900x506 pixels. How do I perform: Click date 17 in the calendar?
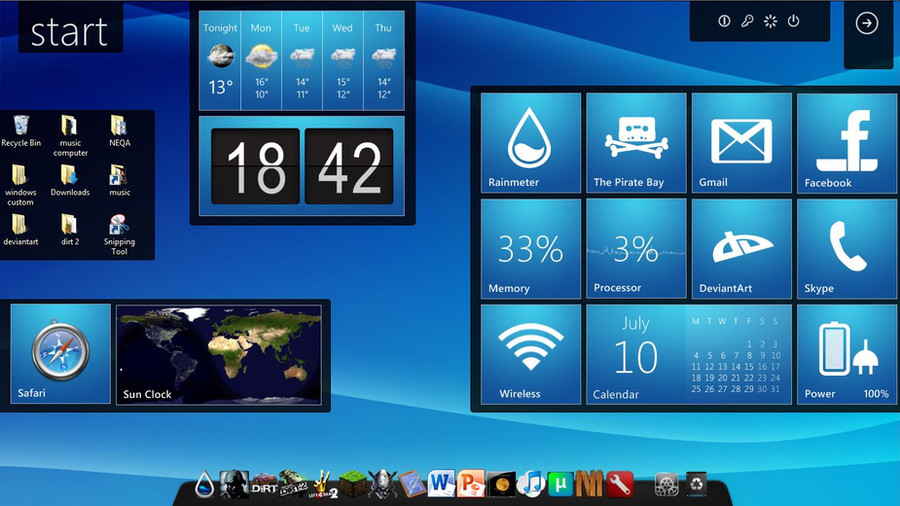click(x=775, y=367)
